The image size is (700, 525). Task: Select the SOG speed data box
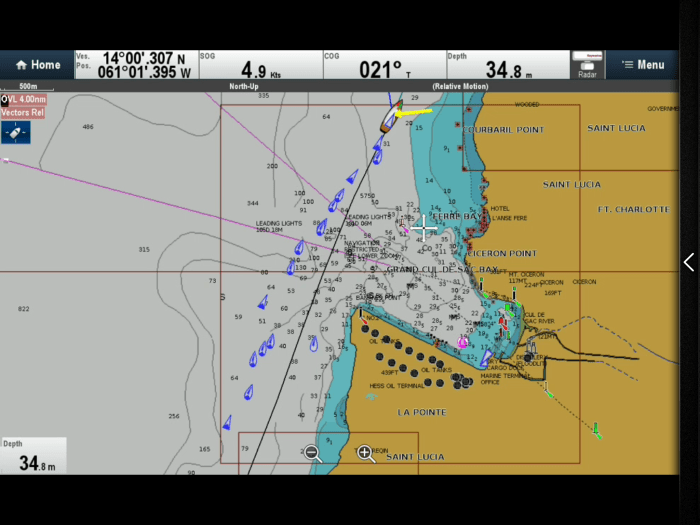pyautogui.click(x=259, y=65)
